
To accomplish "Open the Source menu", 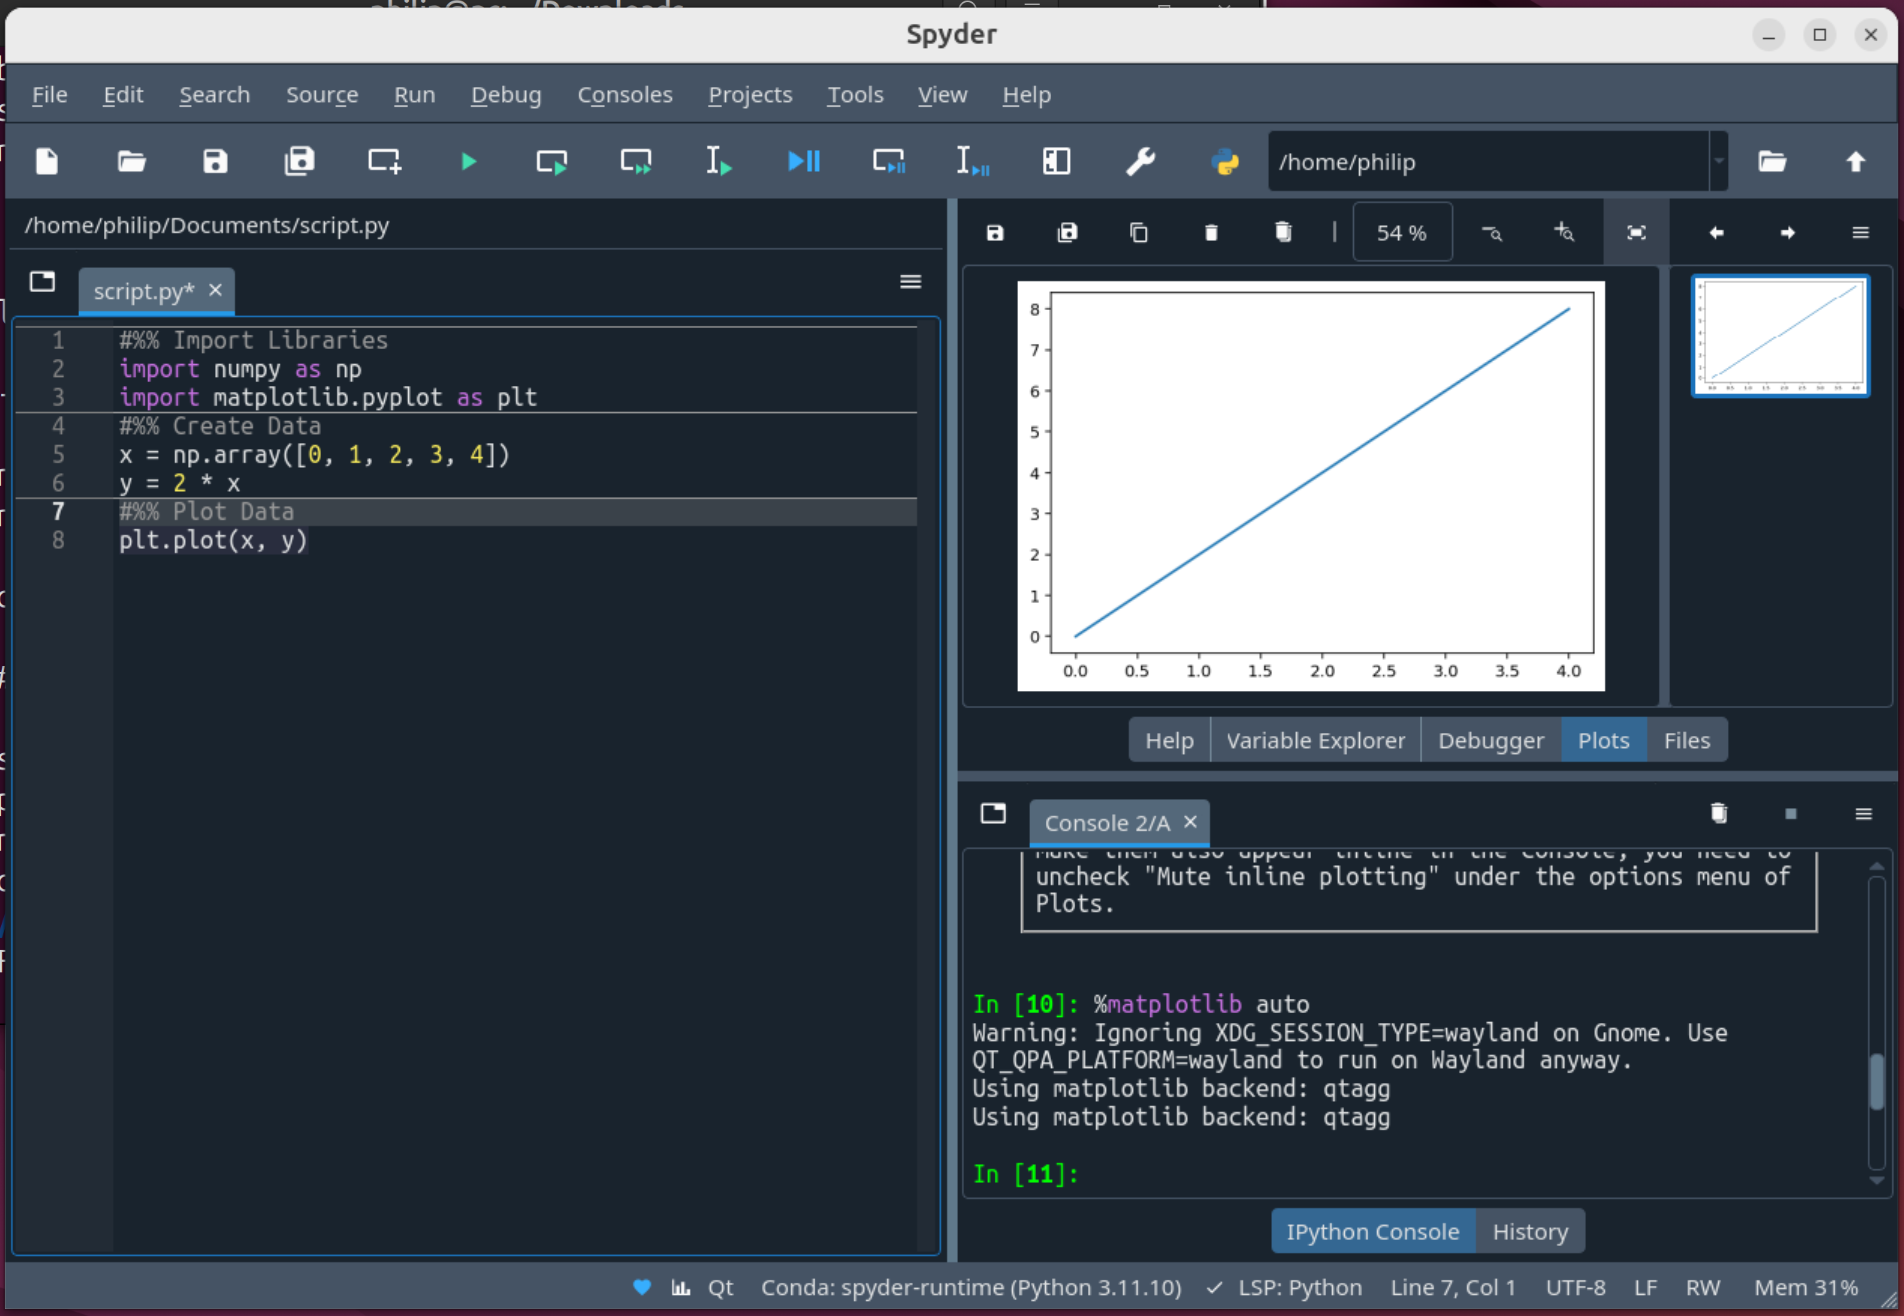I will [322, 95].
